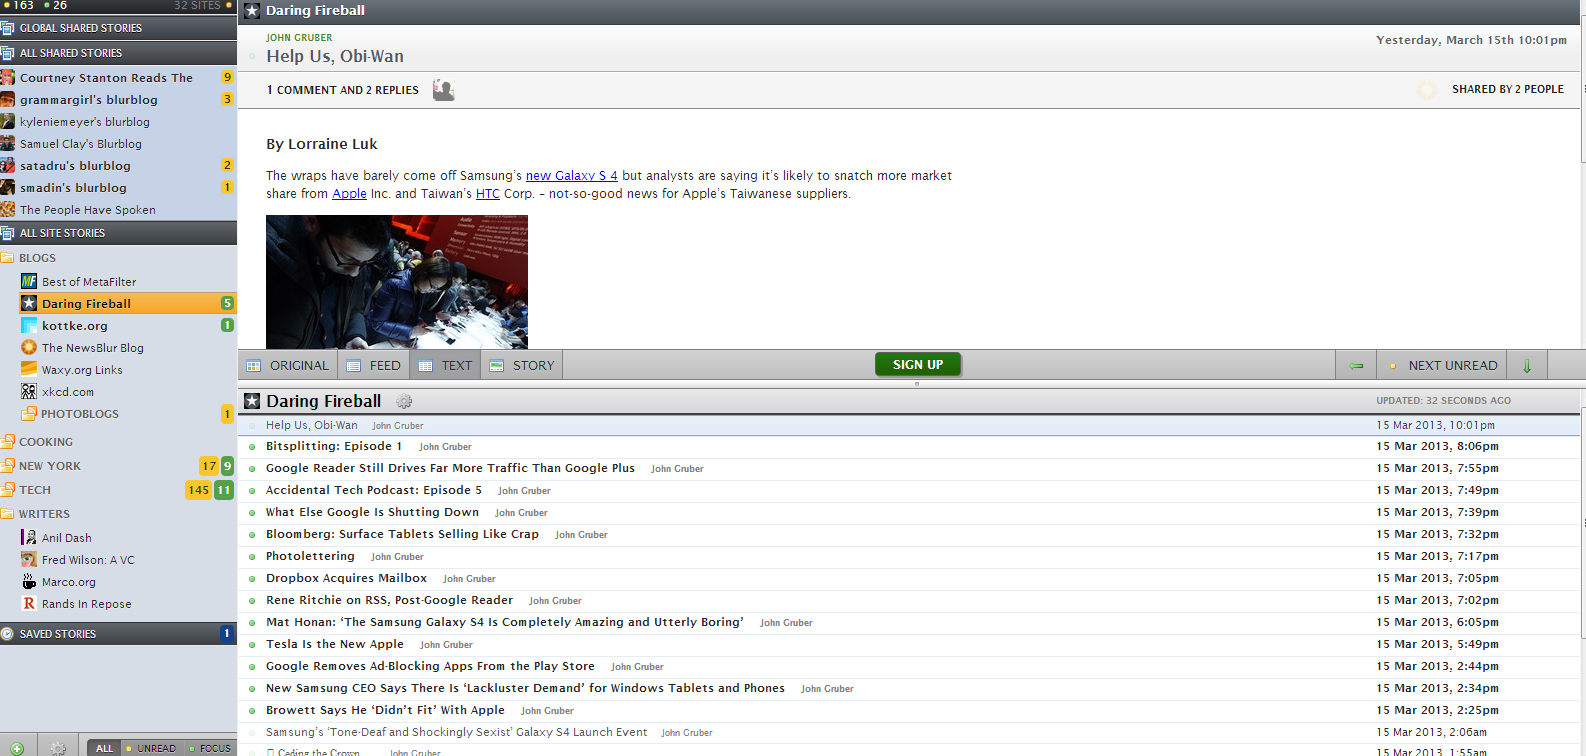1586x756 pixels.
Task: Open the HTC link in article
Action: tap(488, 193)
